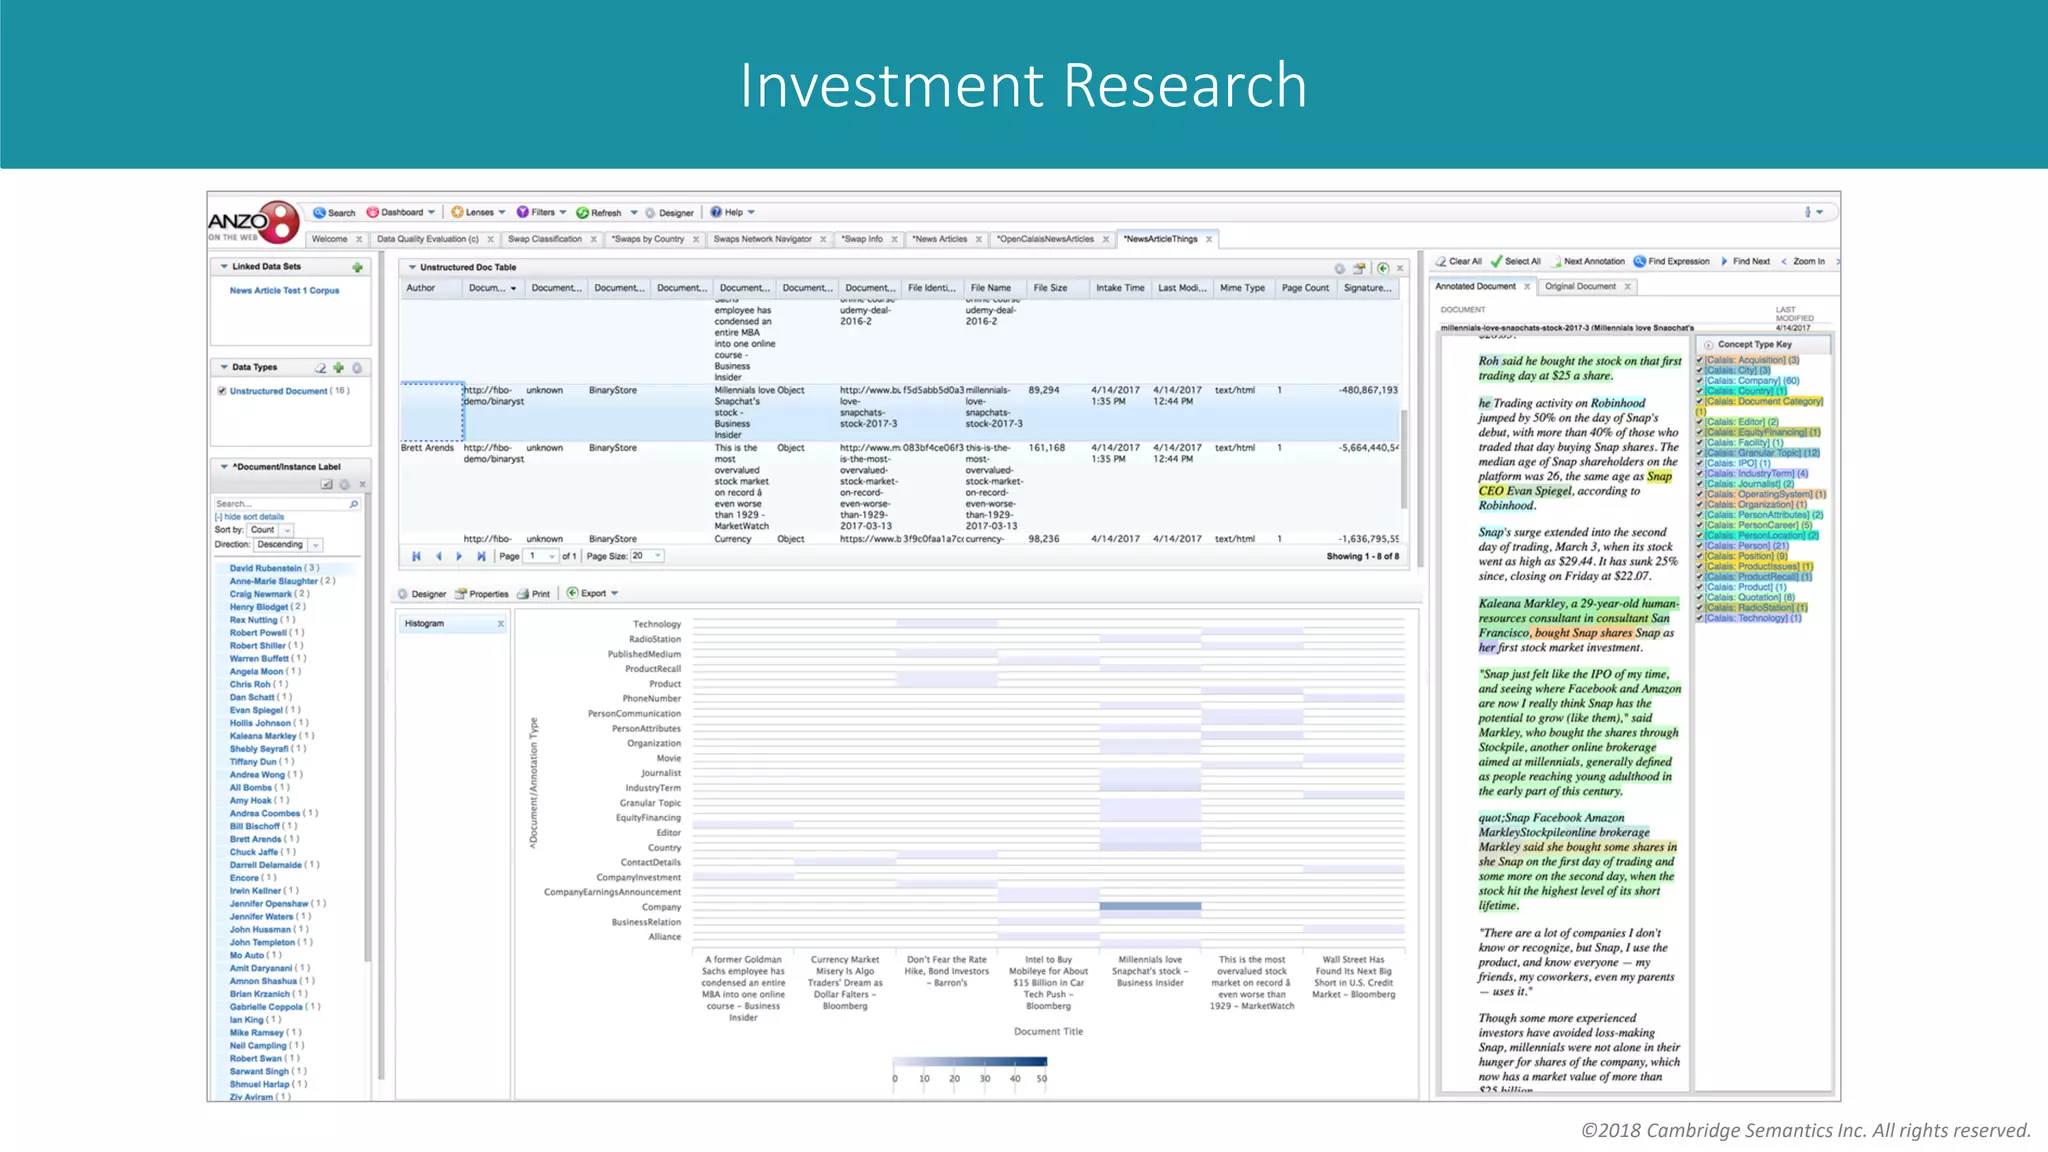The image size is (2048, 1152).
Task: Open the Sort by Count dropdown
Action: [x=287, y=530]
